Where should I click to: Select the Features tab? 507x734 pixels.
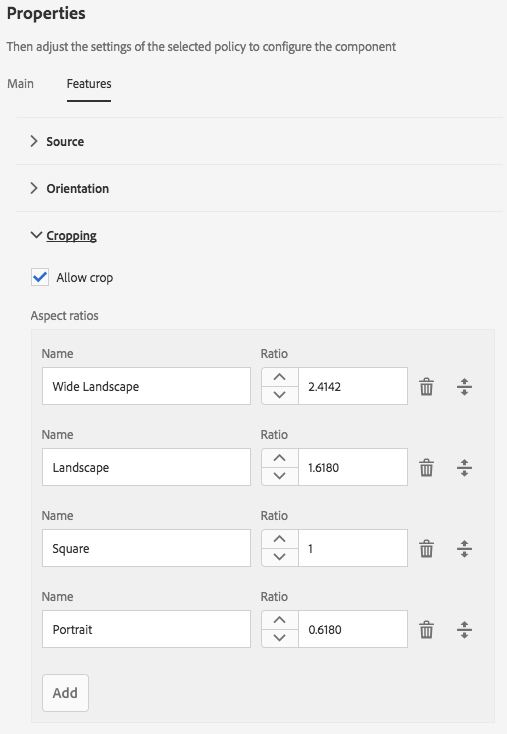[x=89, y=84]
